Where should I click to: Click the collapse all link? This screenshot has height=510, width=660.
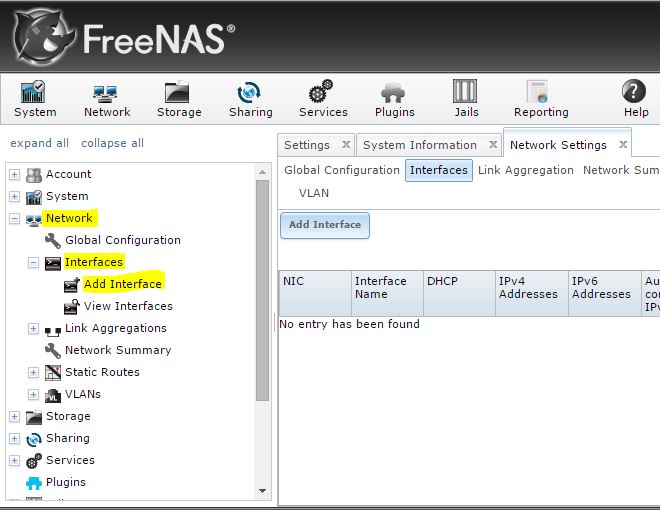(112, 143)
